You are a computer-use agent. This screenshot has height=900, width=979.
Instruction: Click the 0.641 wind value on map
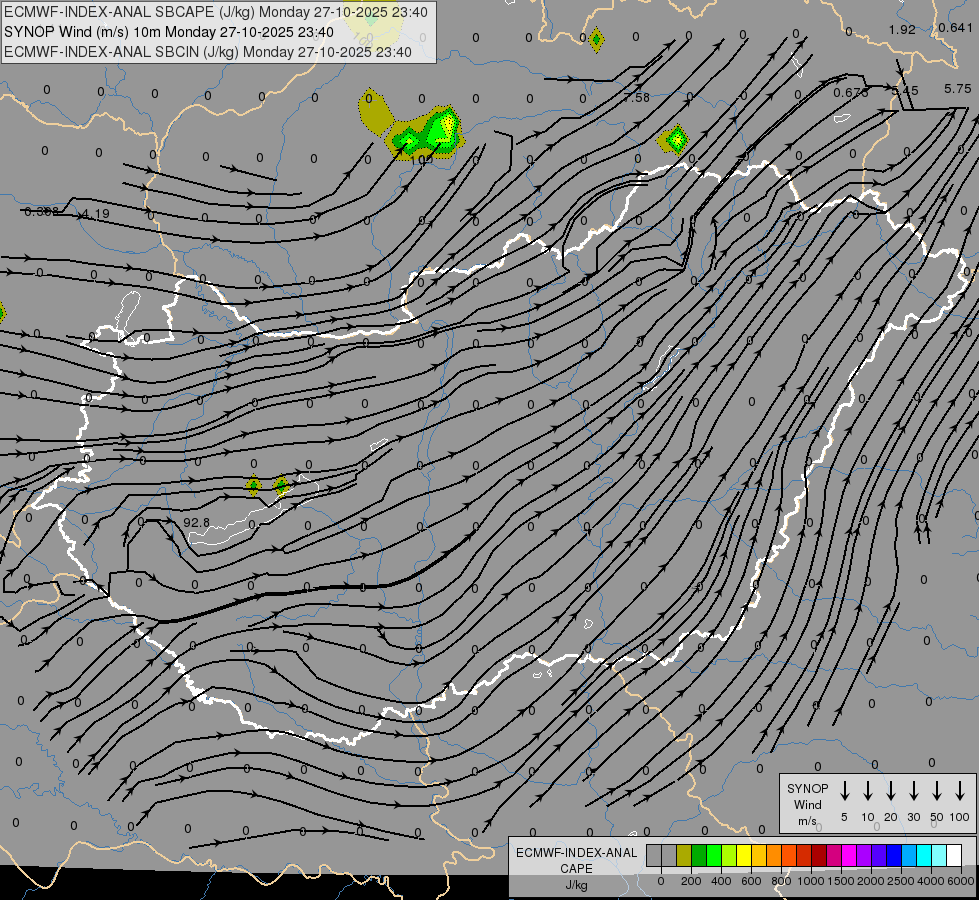coord(955,27)
